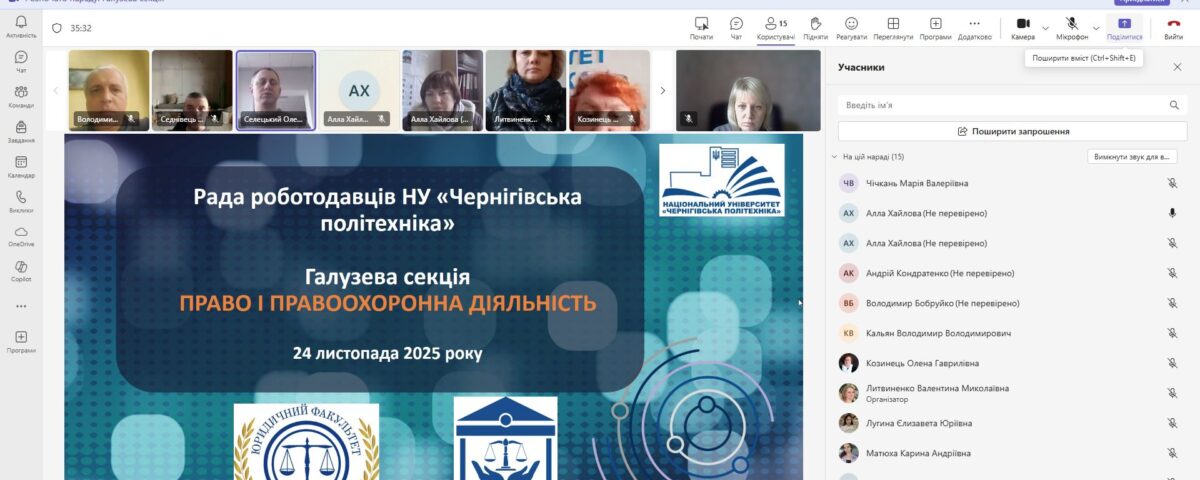Click the Raise hand (Підняти) icon
This screenshot has width=1200, height=480.
click(x=815, y=24)
